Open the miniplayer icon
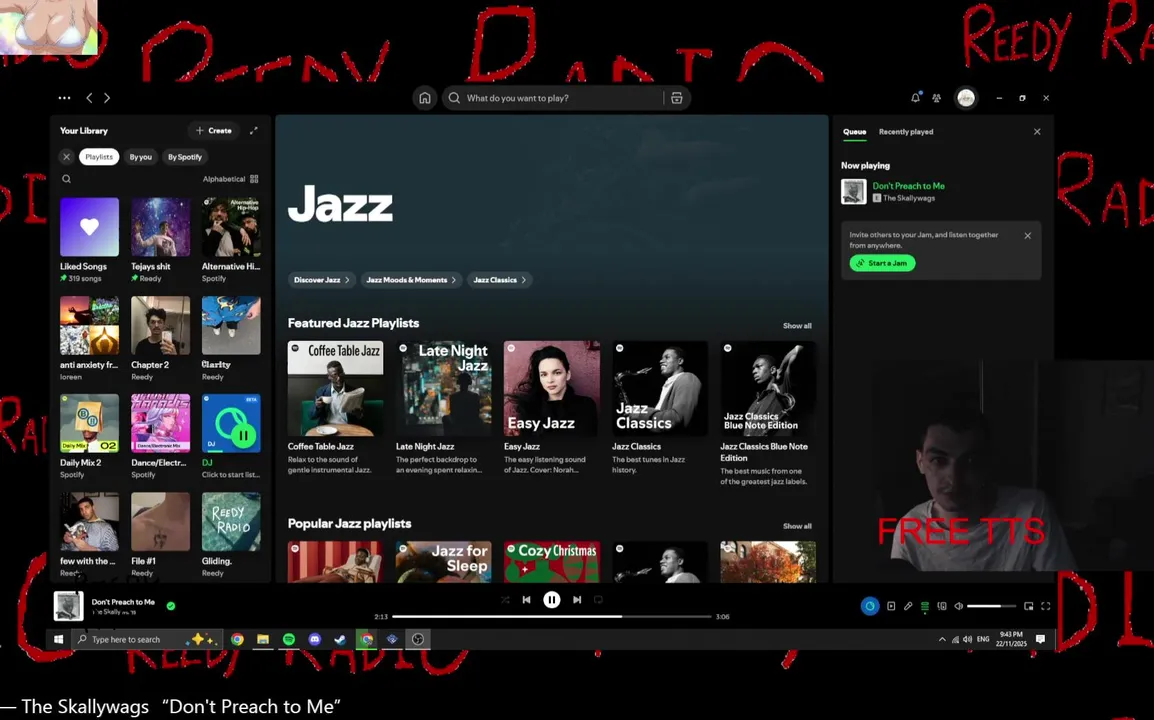The width and height of the screenshot is (1154, 720). [1028, 606]
